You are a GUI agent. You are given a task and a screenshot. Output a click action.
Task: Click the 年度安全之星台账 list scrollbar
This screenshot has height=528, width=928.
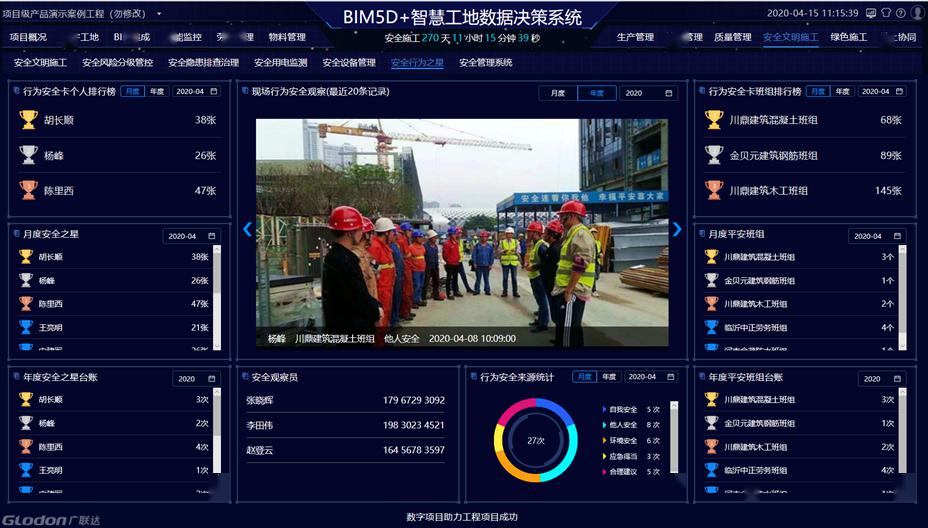tap(217, 431)
